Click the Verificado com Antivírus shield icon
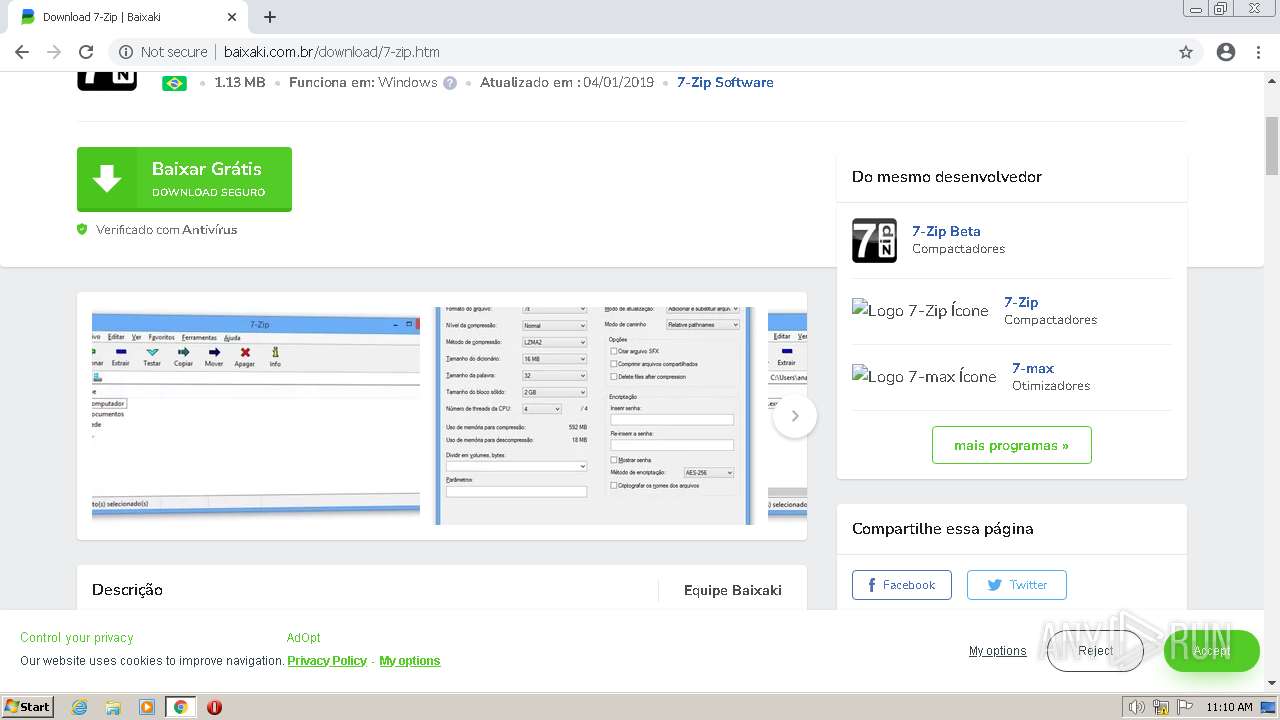Image resolution: width=1280 pixels, height=720 pixels. tap(83, 229)
